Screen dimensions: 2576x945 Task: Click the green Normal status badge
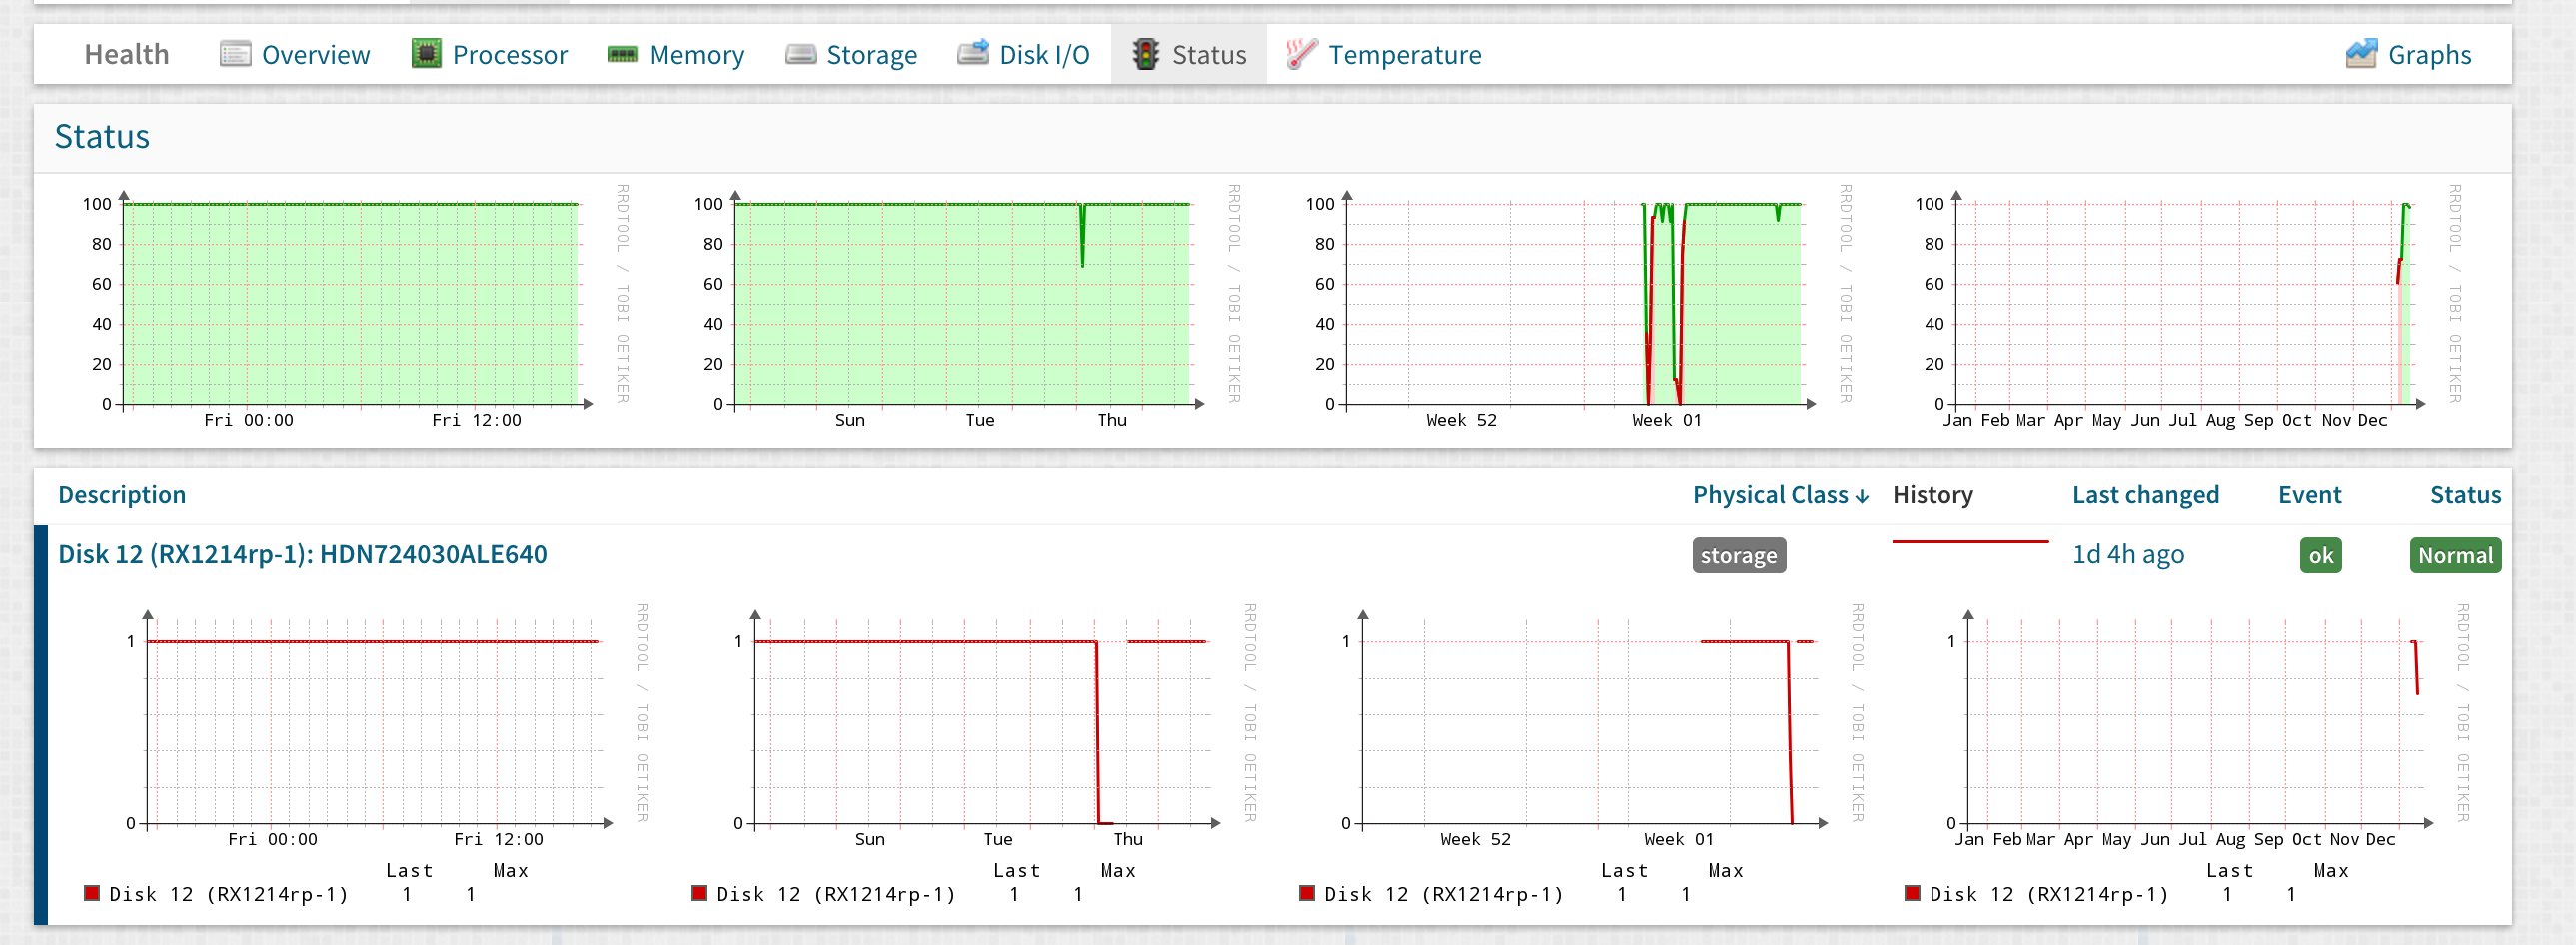point(2455,556)
